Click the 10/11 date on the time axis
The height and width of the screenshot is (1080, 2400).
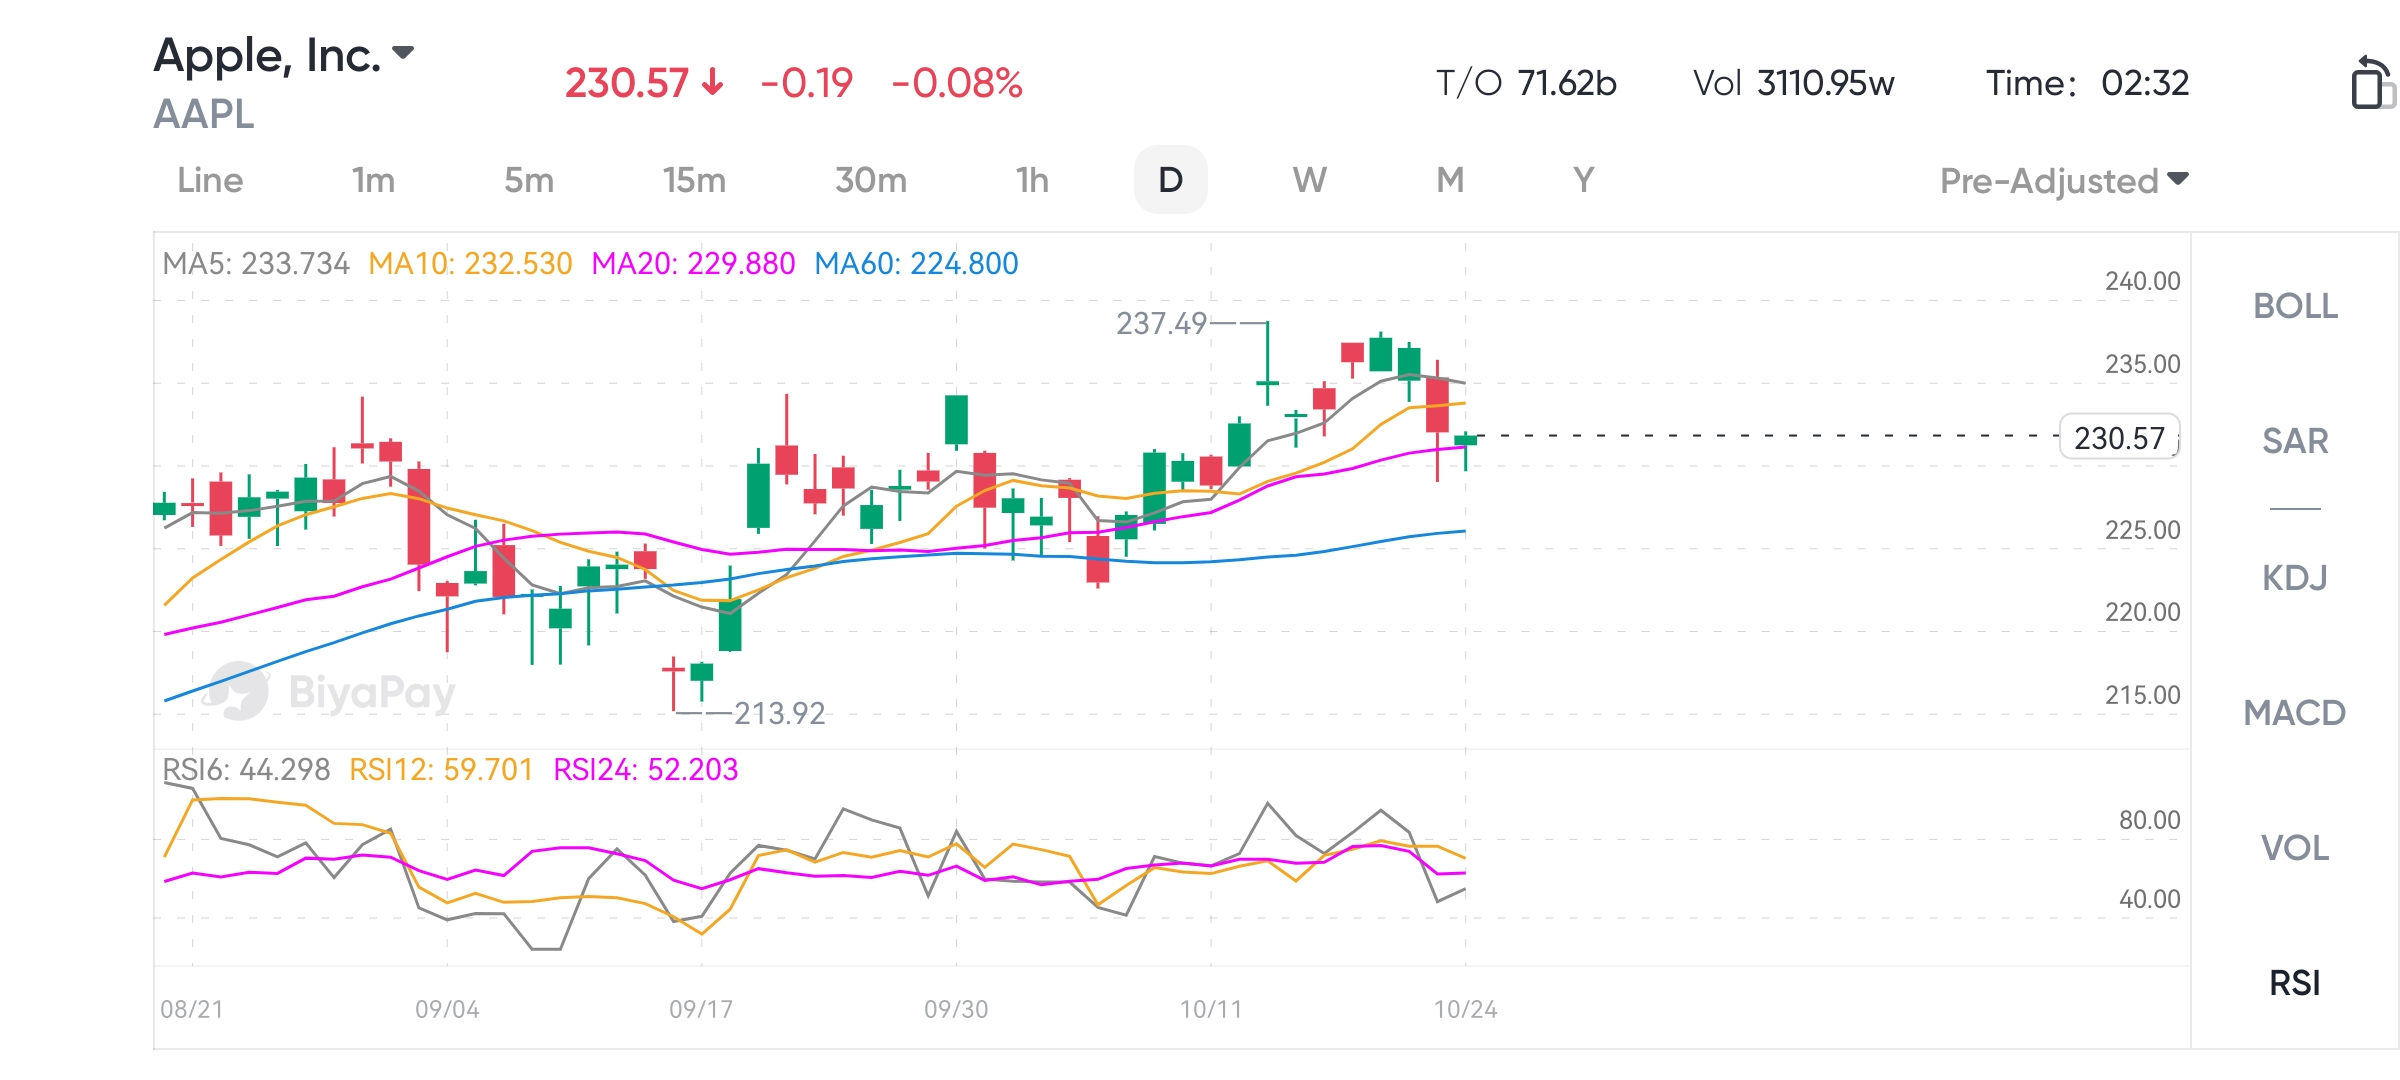(1211, 1010)
